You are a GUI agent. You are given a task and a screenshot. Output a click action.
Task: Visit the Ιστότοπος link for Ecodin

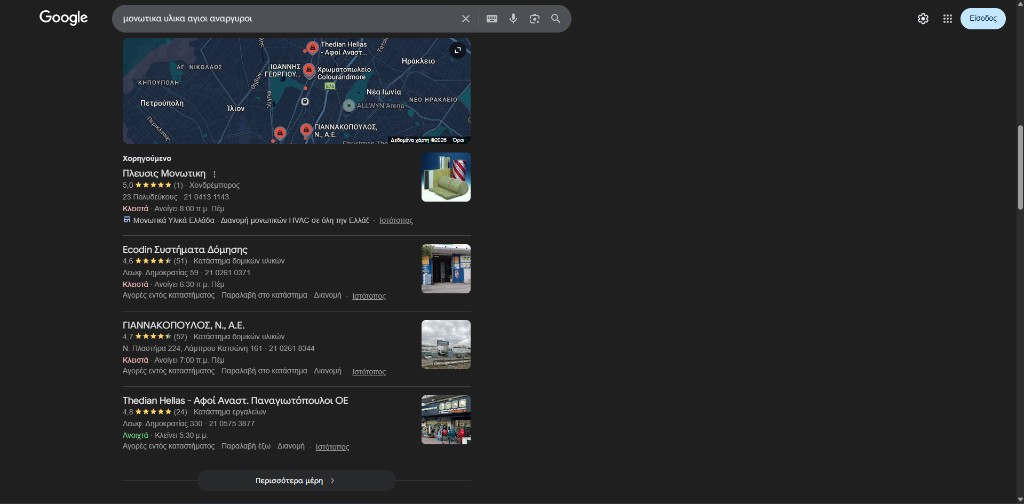point(369,296)
